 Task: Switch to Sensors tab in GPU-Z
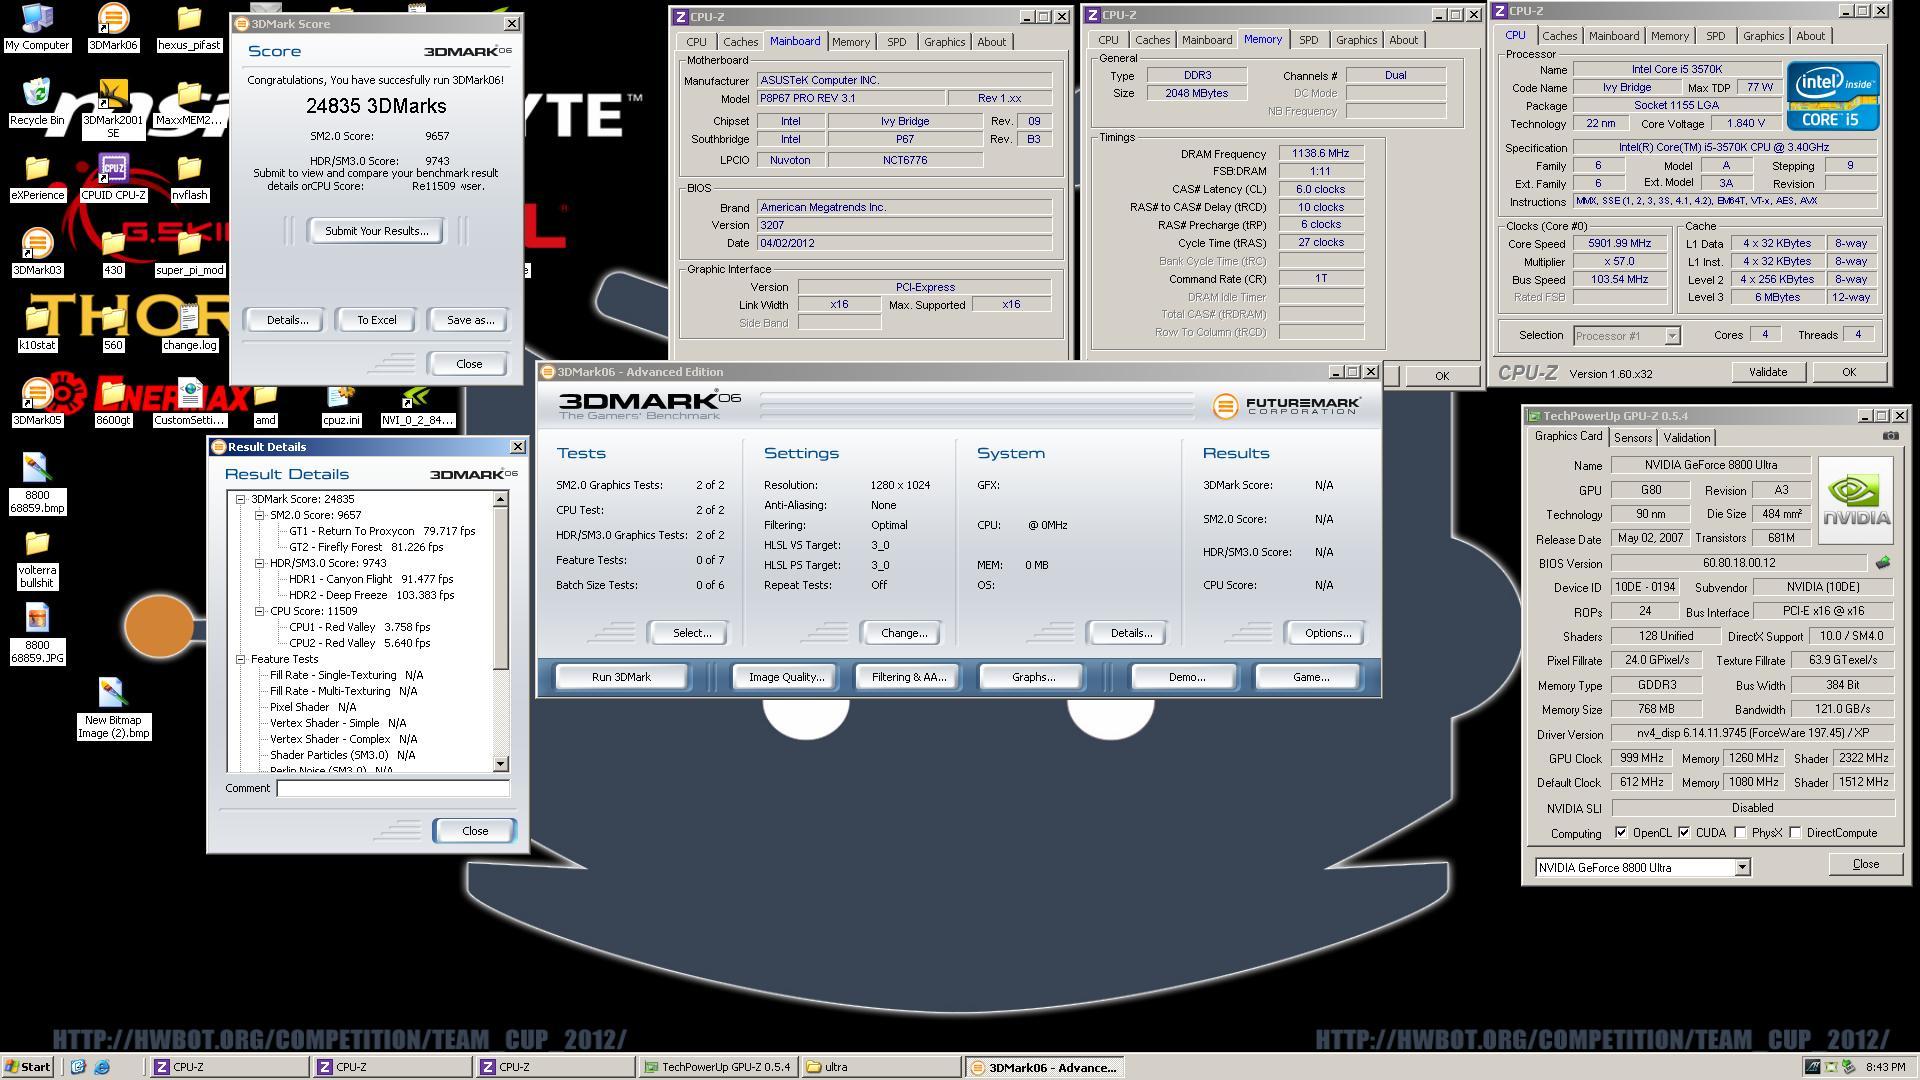click(1632, 438)
